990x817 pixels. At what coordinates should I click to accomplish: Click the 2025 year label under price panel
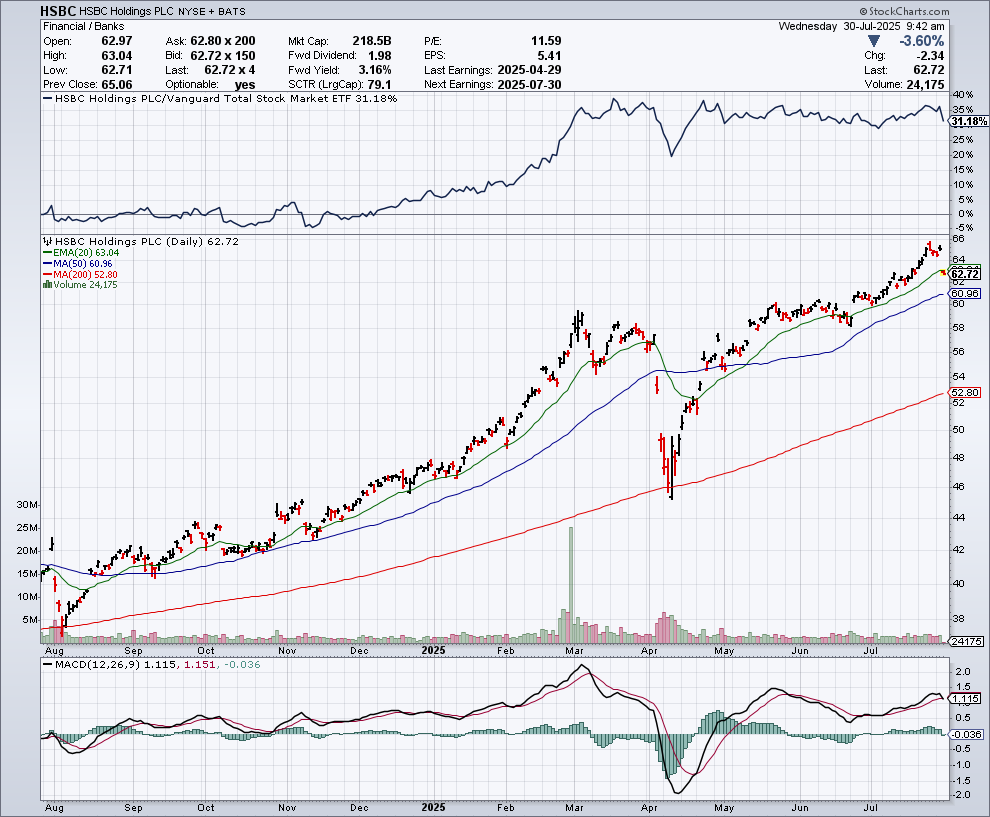[x=433, y=650]
